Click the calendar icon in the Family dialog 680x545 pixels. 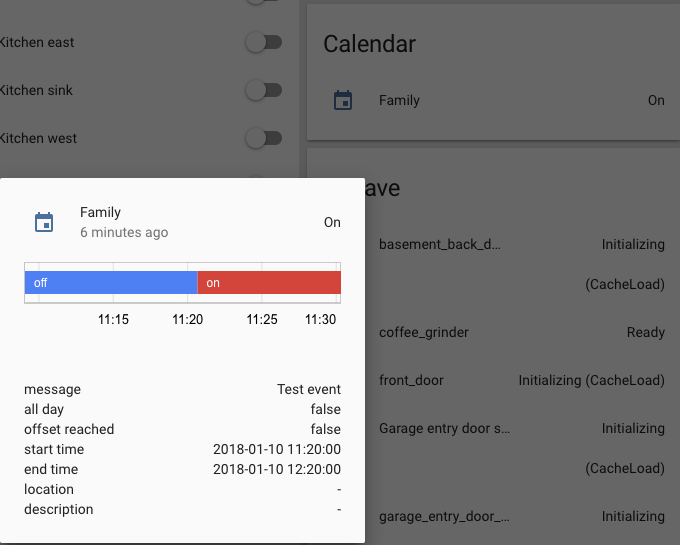pos(44,222)
